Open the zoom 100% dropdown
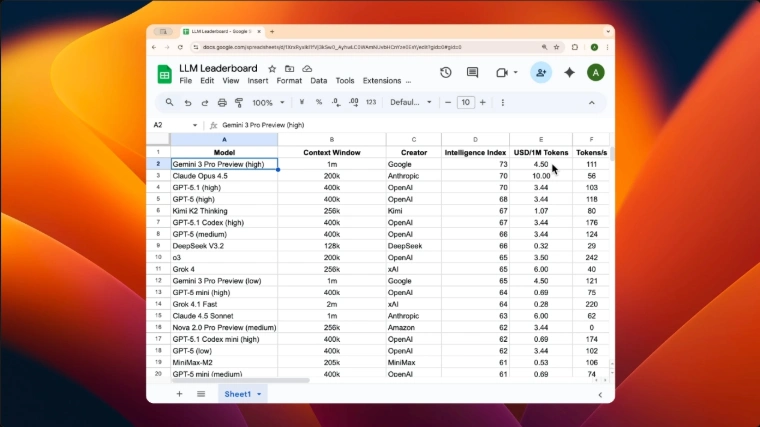 coord(267,102)
